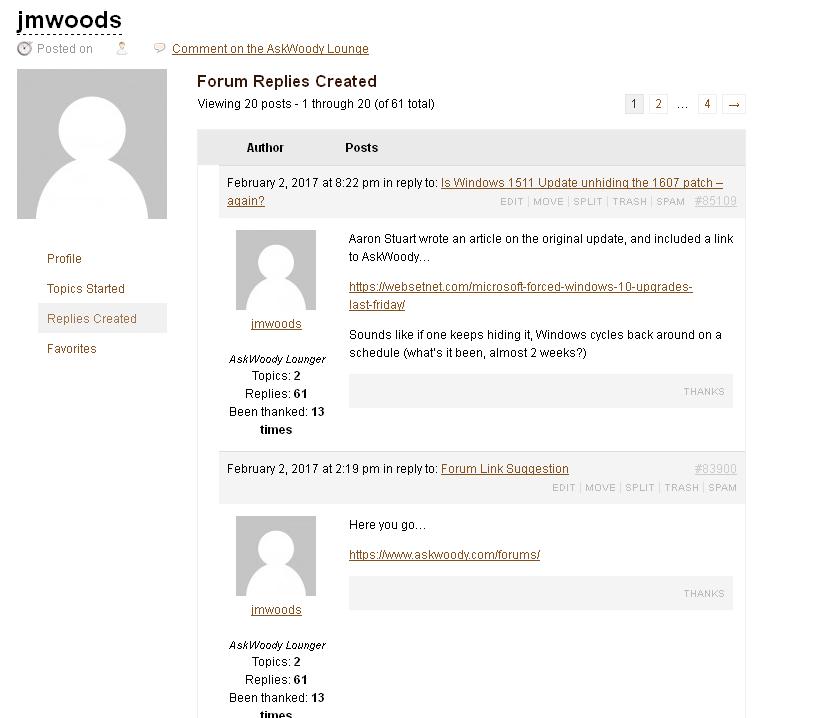Open post permalink #85109

[715, 201]
